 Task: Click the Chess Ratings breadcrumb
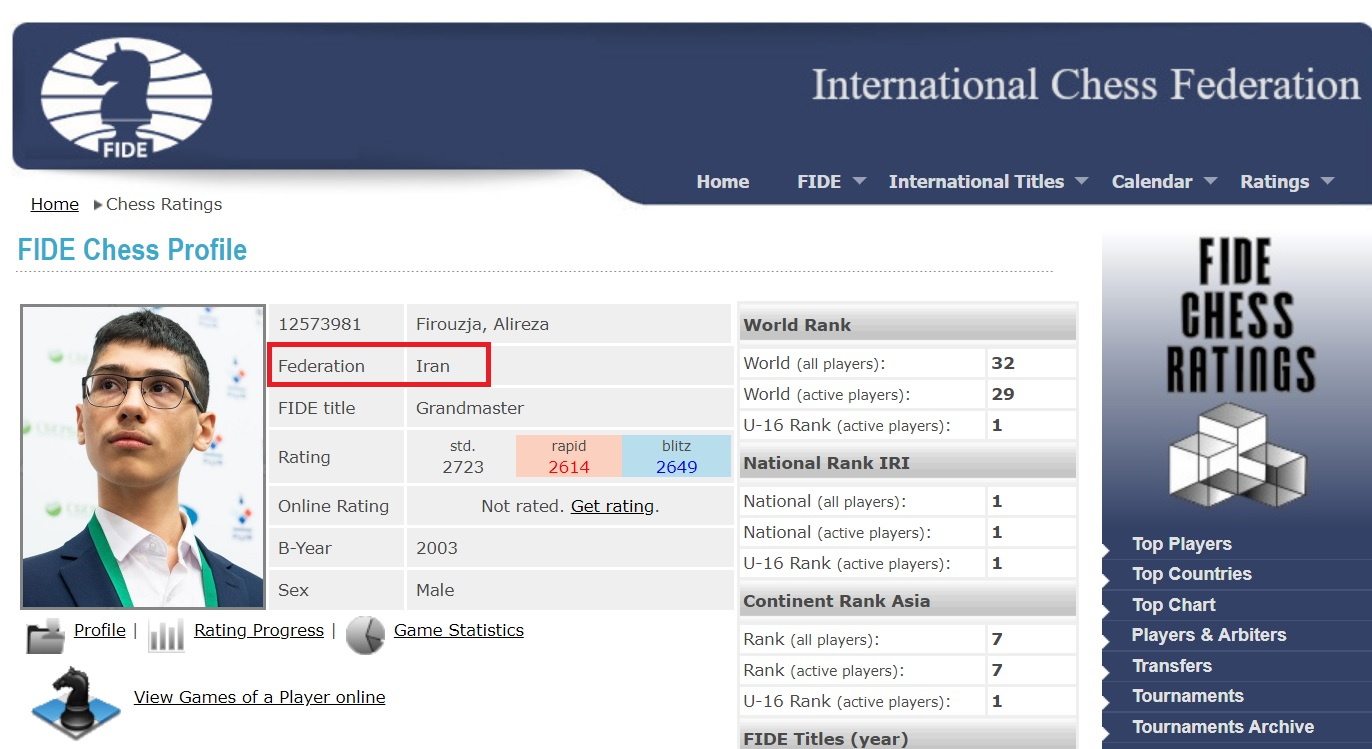click(164, 204)
